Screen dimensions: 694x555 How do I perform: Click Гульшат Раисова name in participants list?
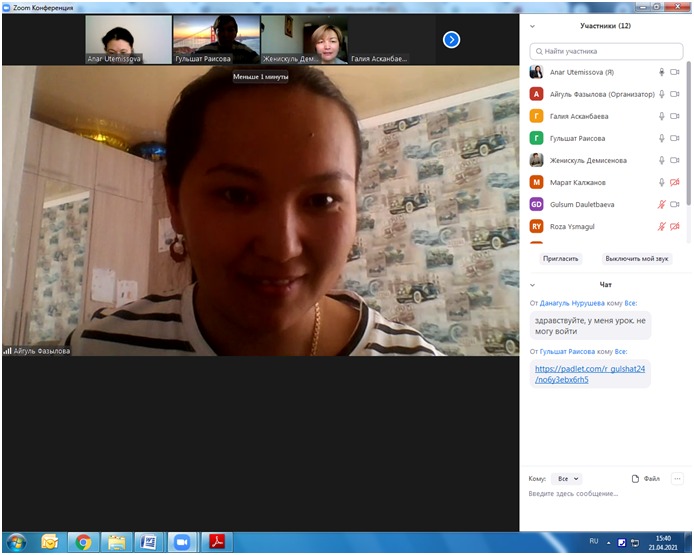577,139
